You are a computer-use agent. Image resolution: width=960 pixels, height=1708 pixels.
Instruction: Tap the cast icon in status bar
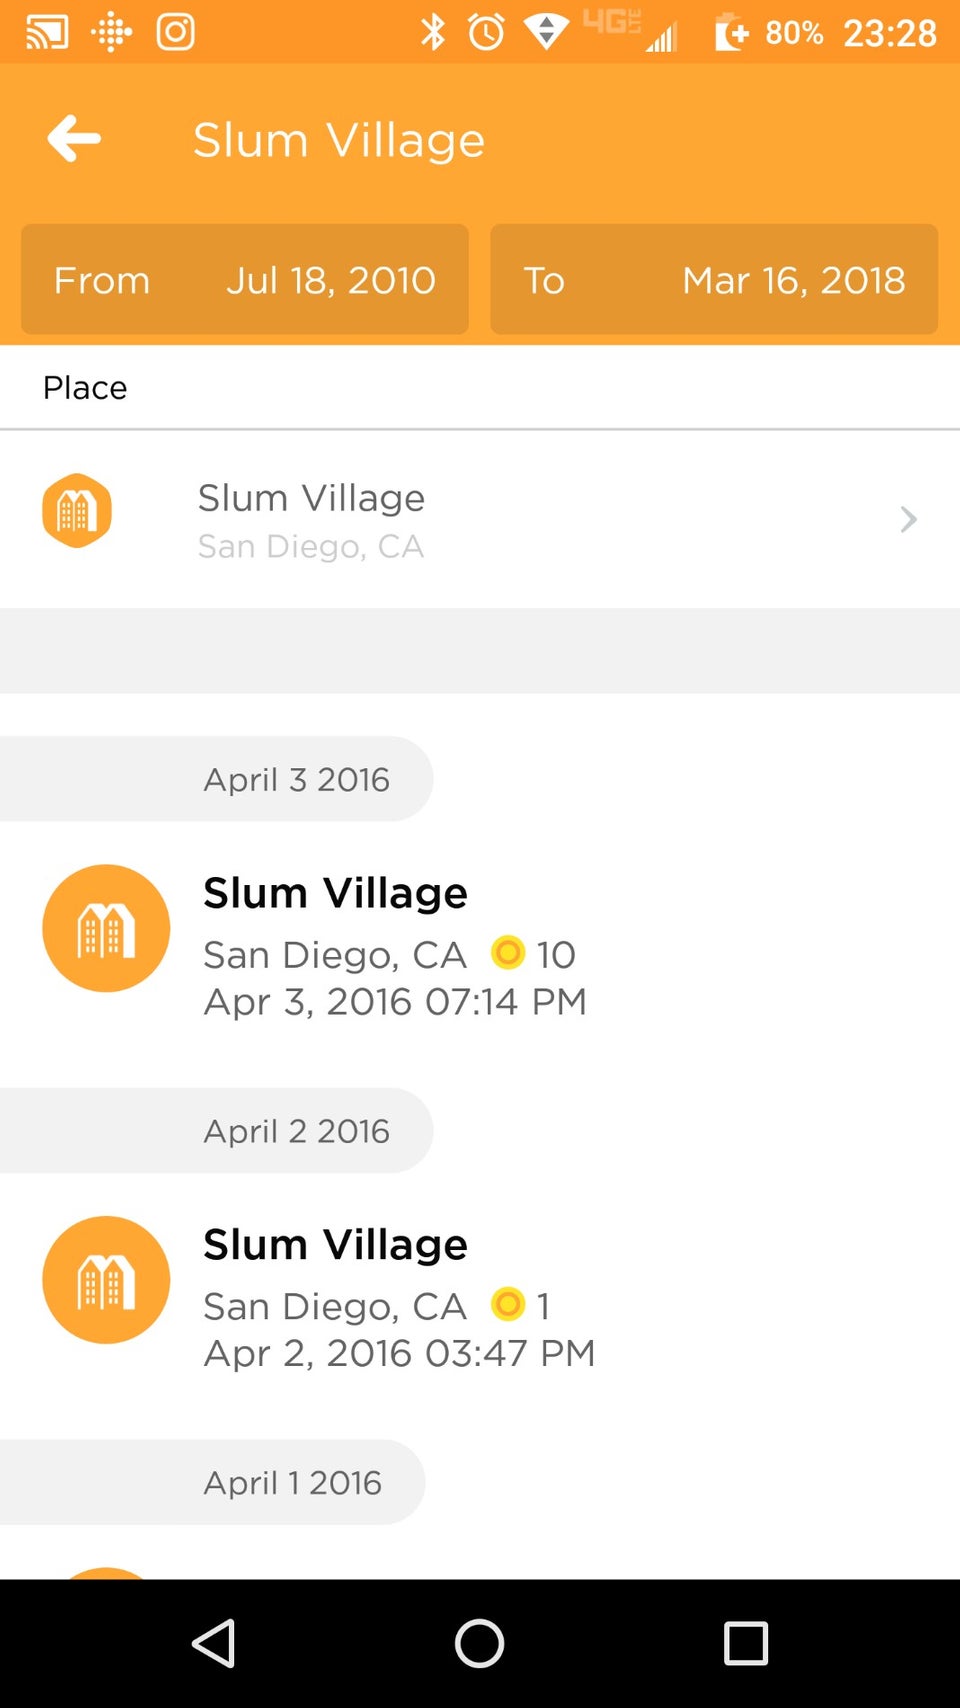pyautogui.click(x=47, y=32)
